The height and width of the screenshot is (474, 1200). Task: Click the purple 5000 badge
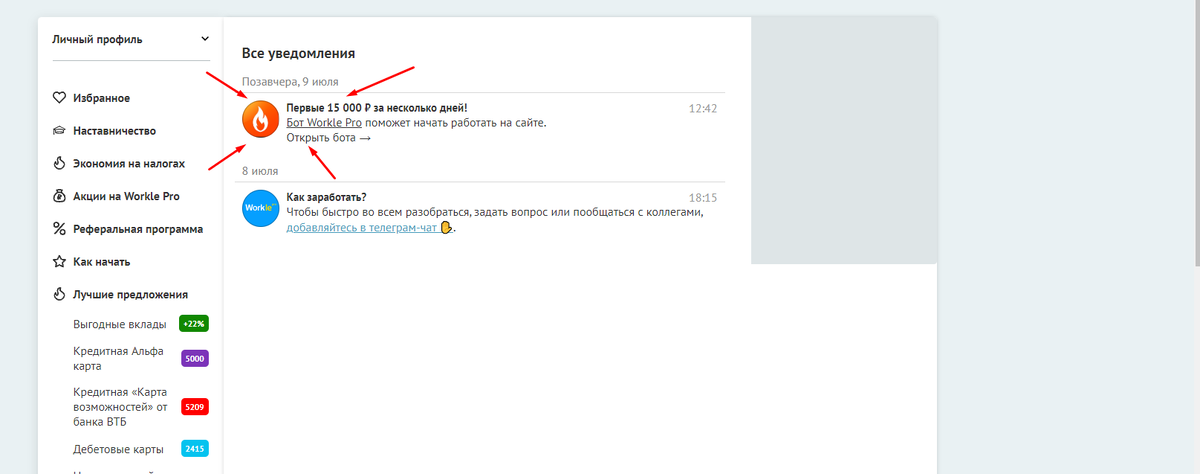click(194, 358)
